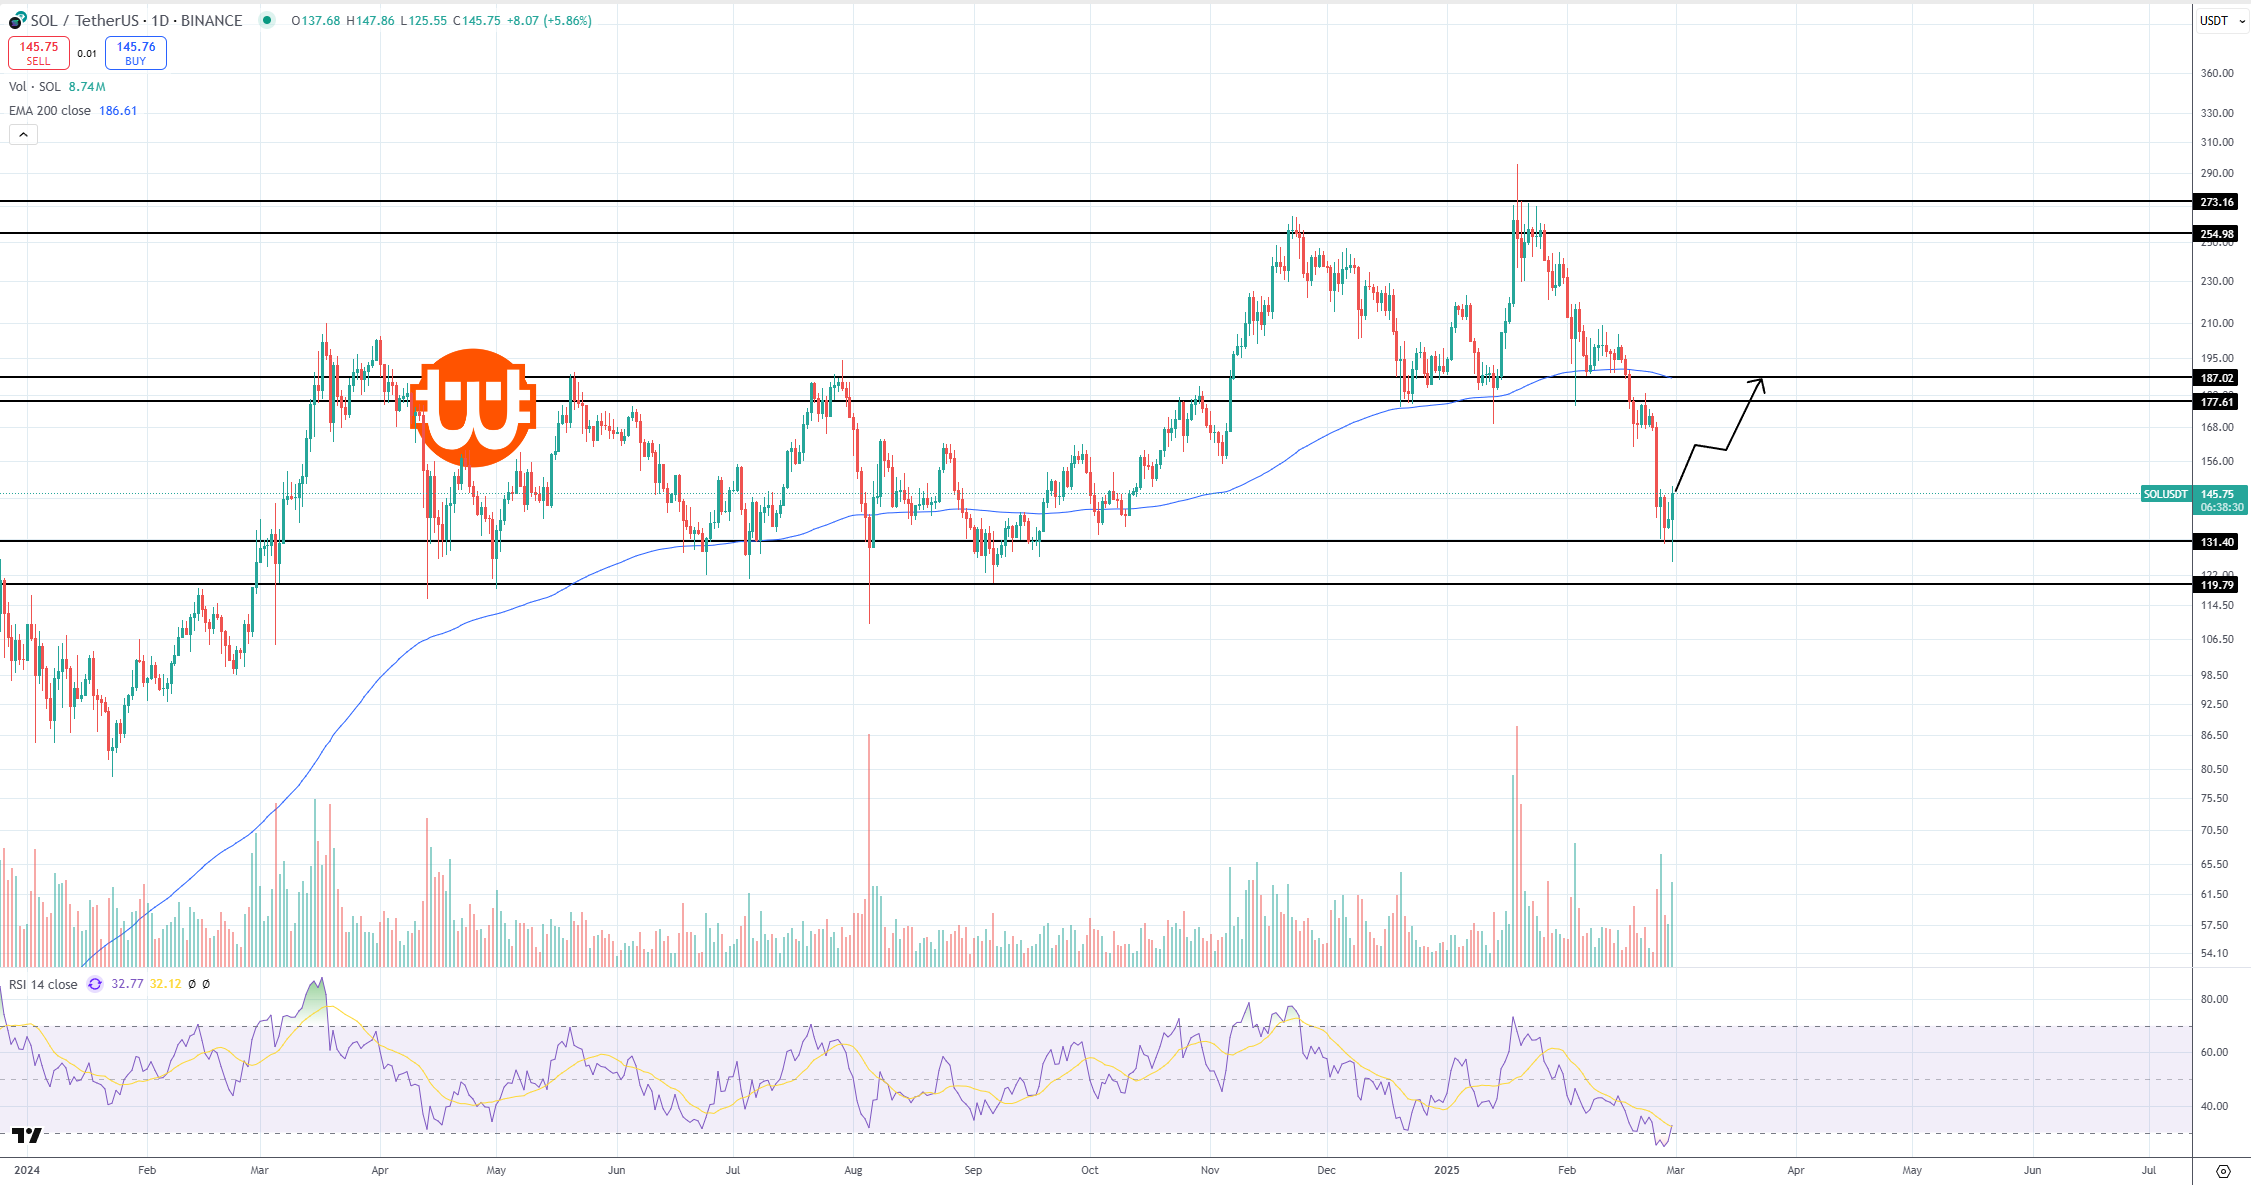
Task: Click the H147.86 high value
Action: (x=370, y=20)
